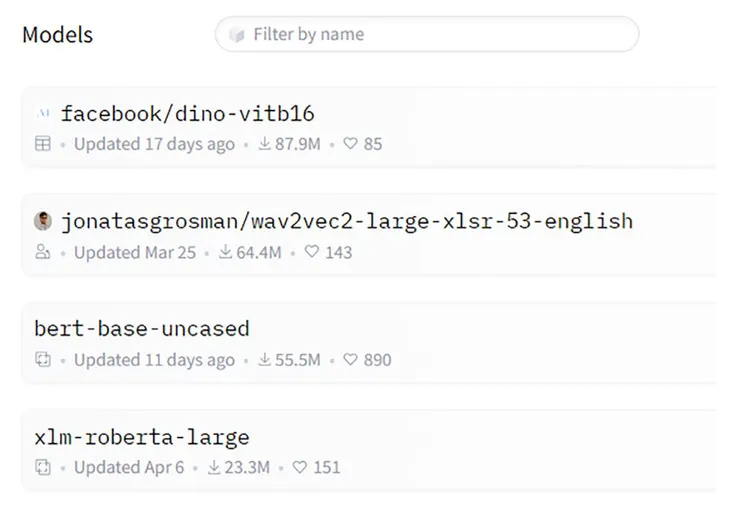Open the bert-base-uncased model page
The width and height of the screenshot is (740, 507).
(x=142, y=329)
